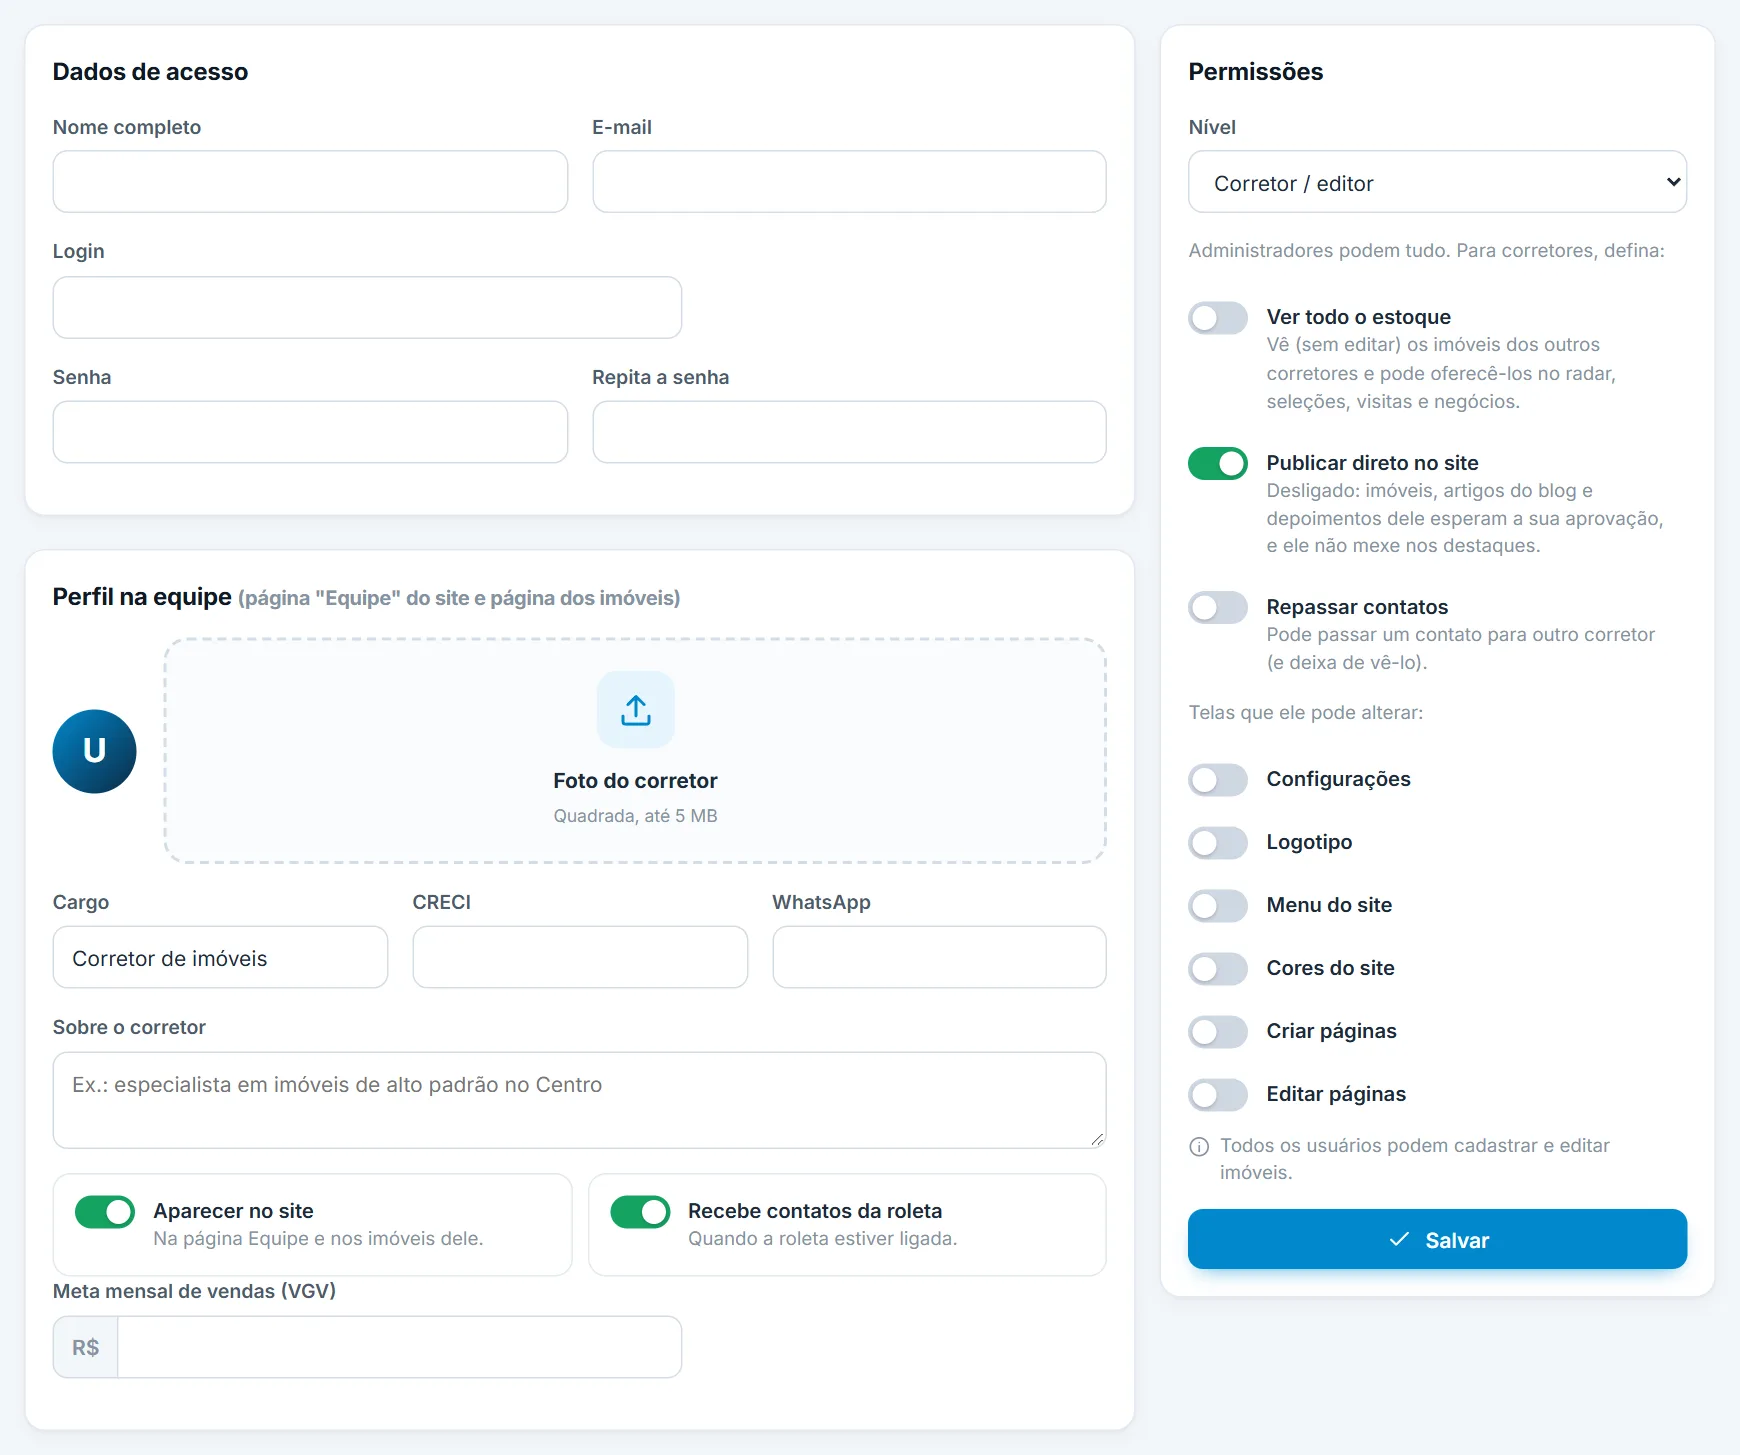Enable the Ver todo o estoque toggle

1218,318
